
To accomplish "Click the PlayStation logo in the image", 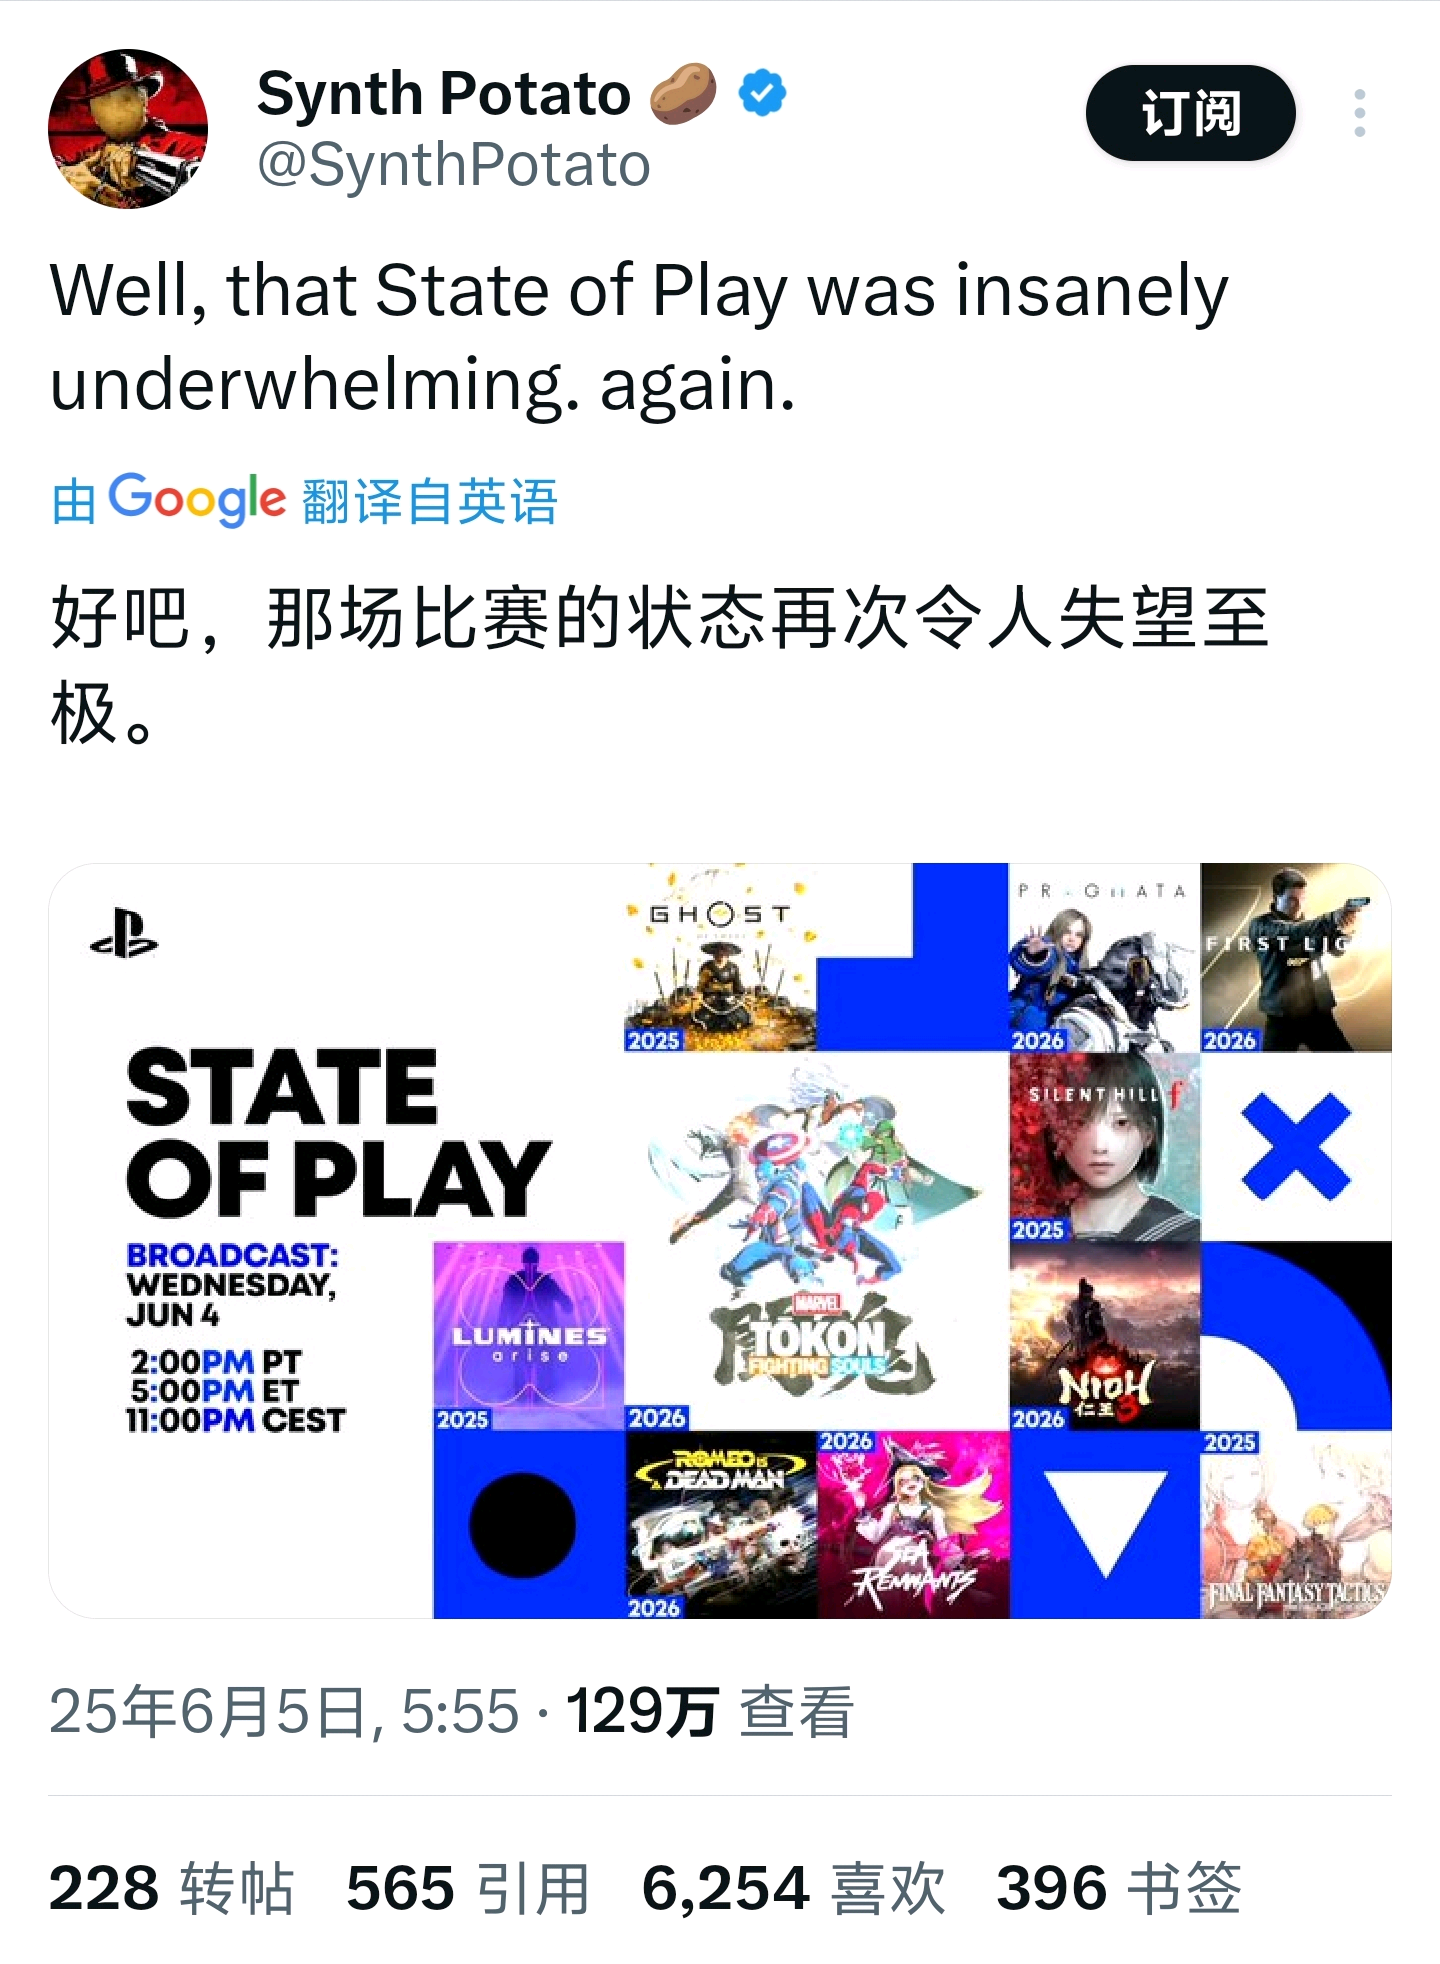I will (x=124, y=933).
